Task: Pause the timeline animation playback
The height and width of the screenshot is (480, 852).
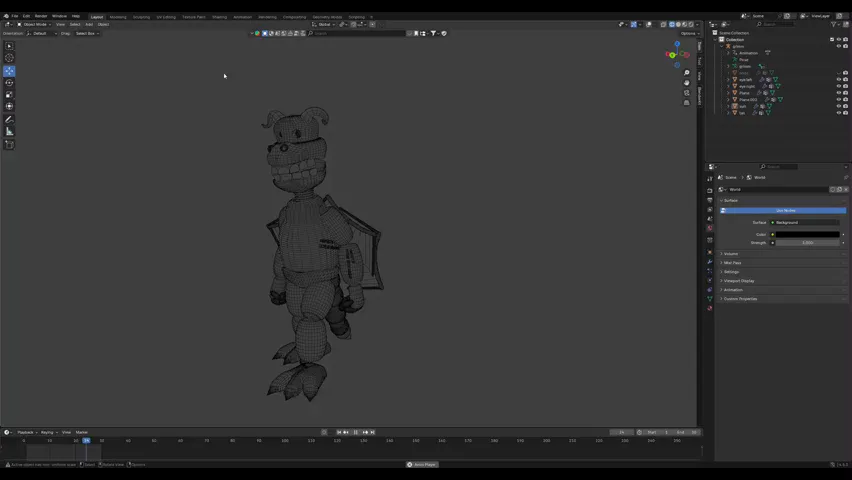Action: click(x=355, y=433)
